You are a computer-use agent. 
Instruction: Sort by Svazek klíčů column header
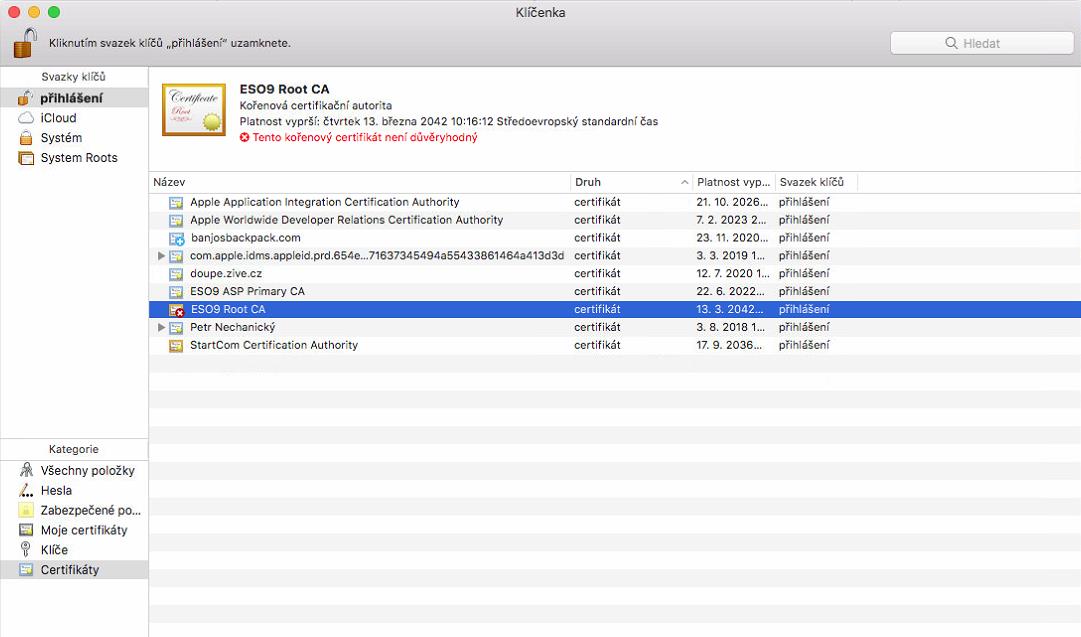(x=816, y=182)
